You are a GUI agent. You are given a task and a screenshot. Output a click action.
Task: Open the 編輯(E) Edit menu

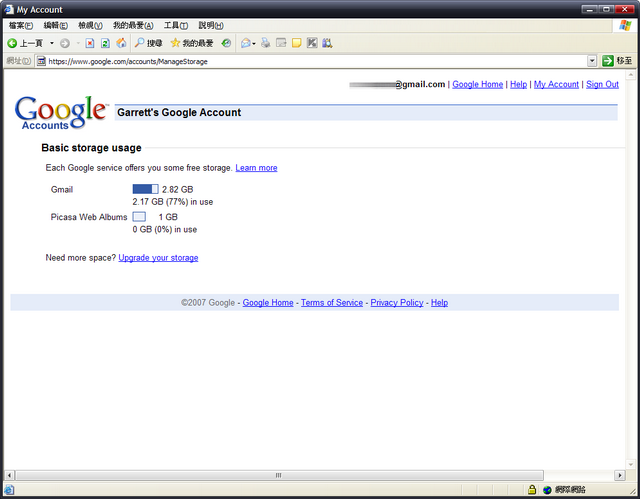[x=56, y=25]
